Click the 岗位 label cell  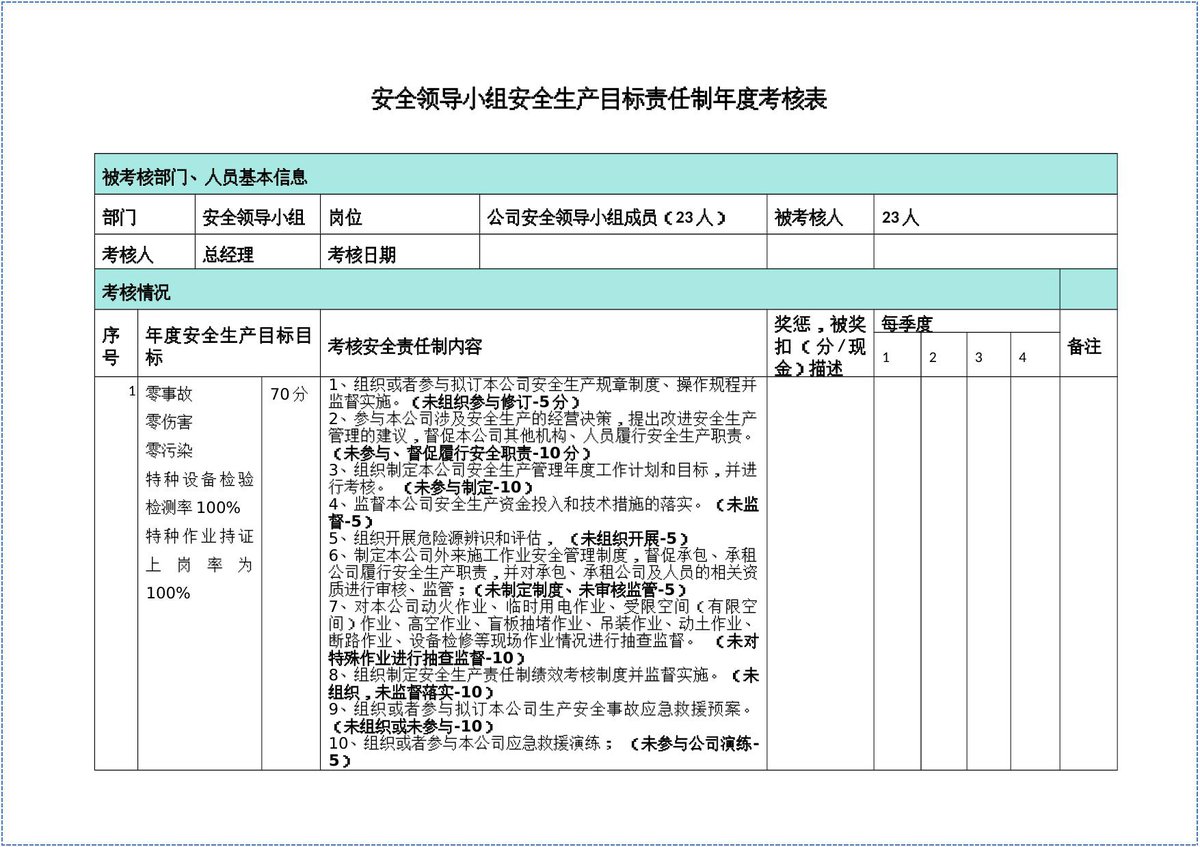click(400, 215)
